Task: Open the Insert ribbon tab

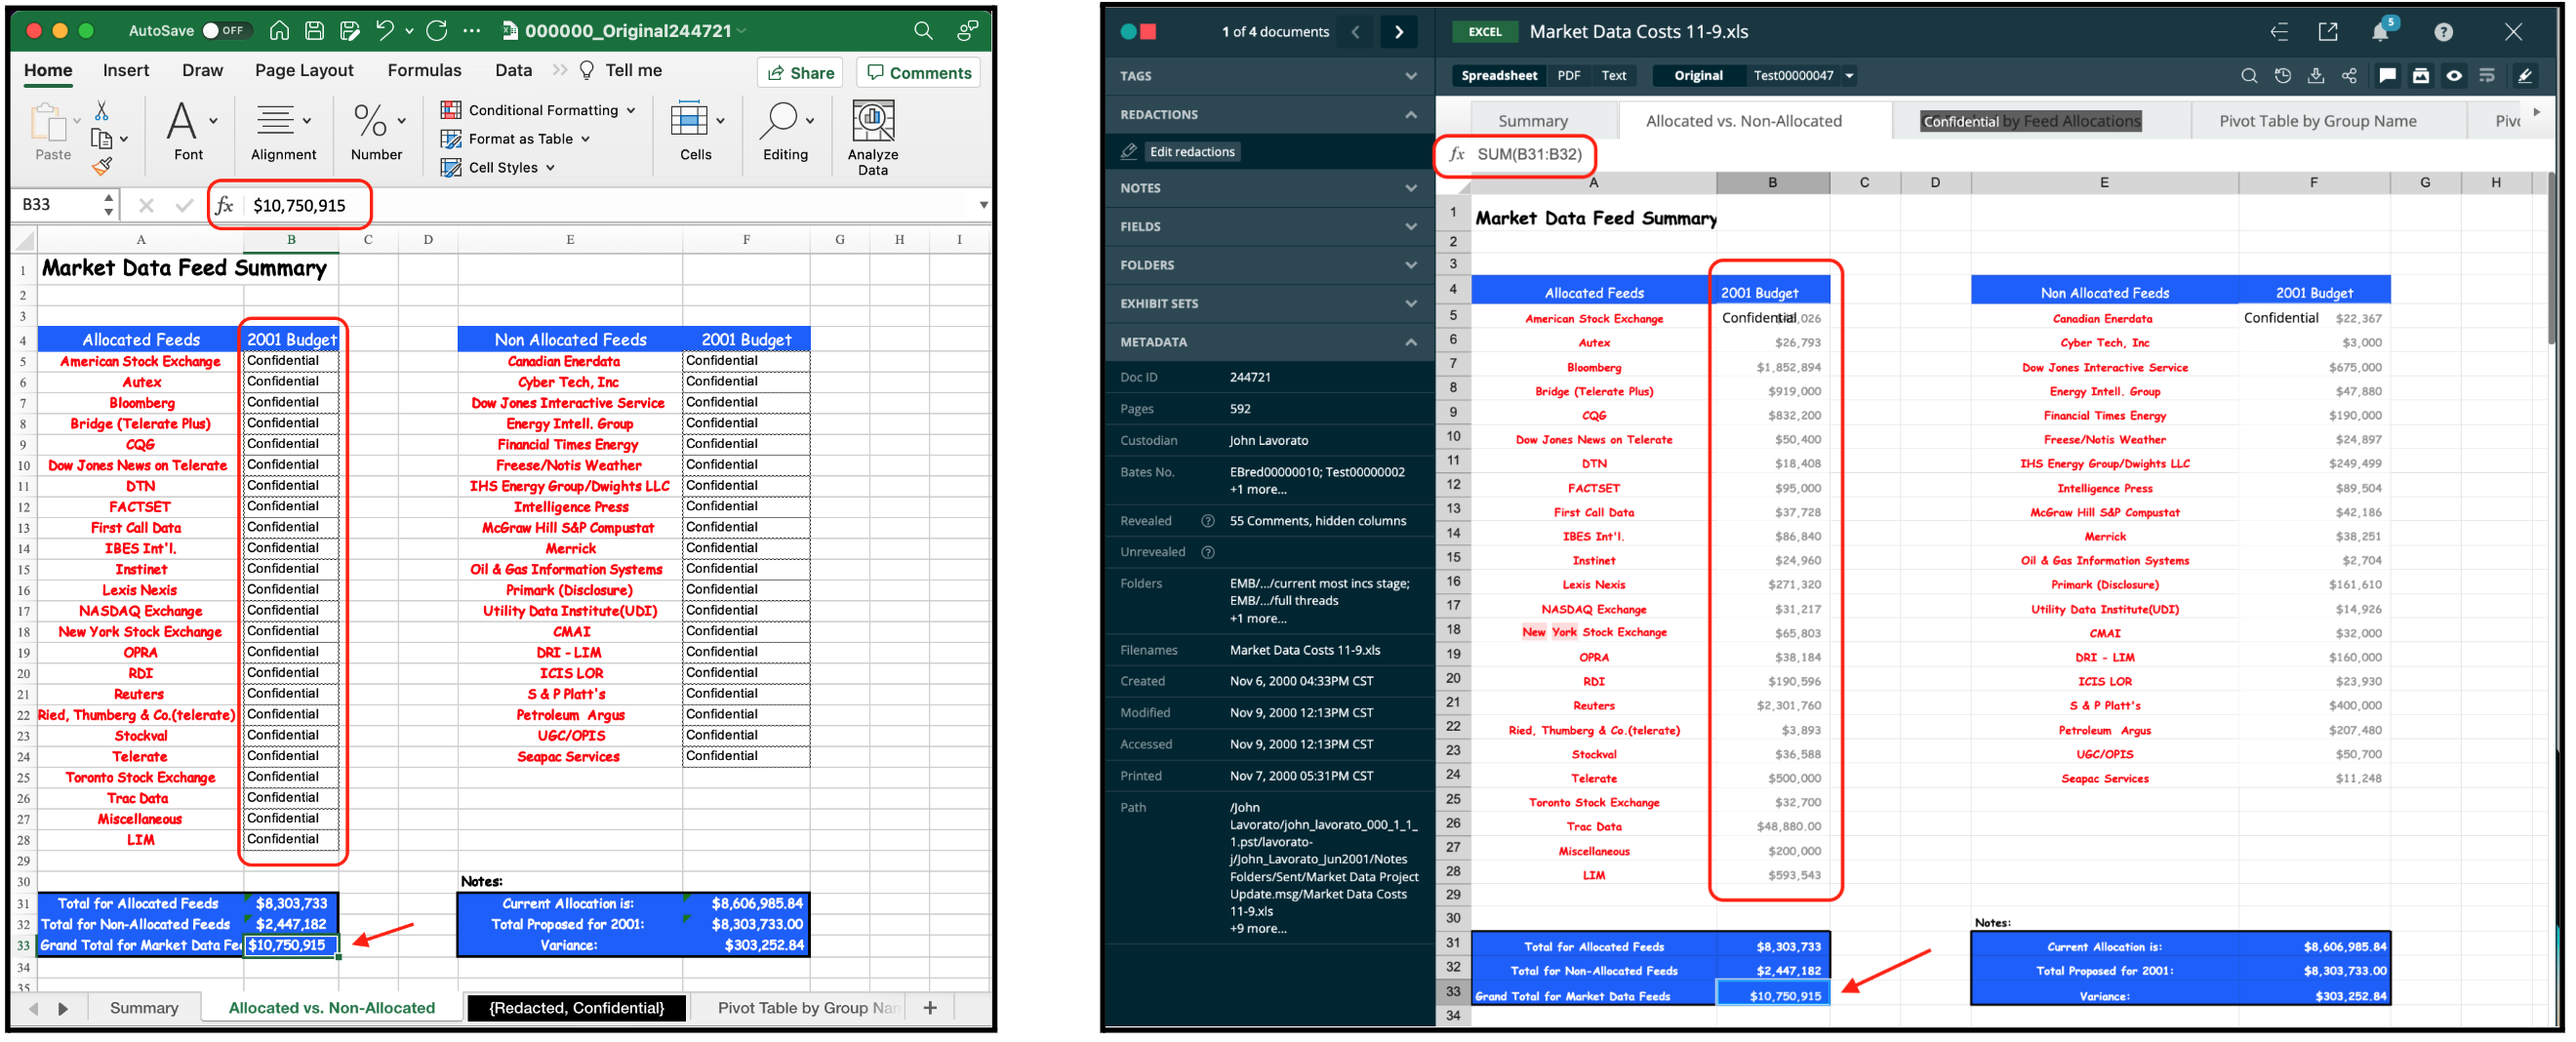Action: coord(126,70)
